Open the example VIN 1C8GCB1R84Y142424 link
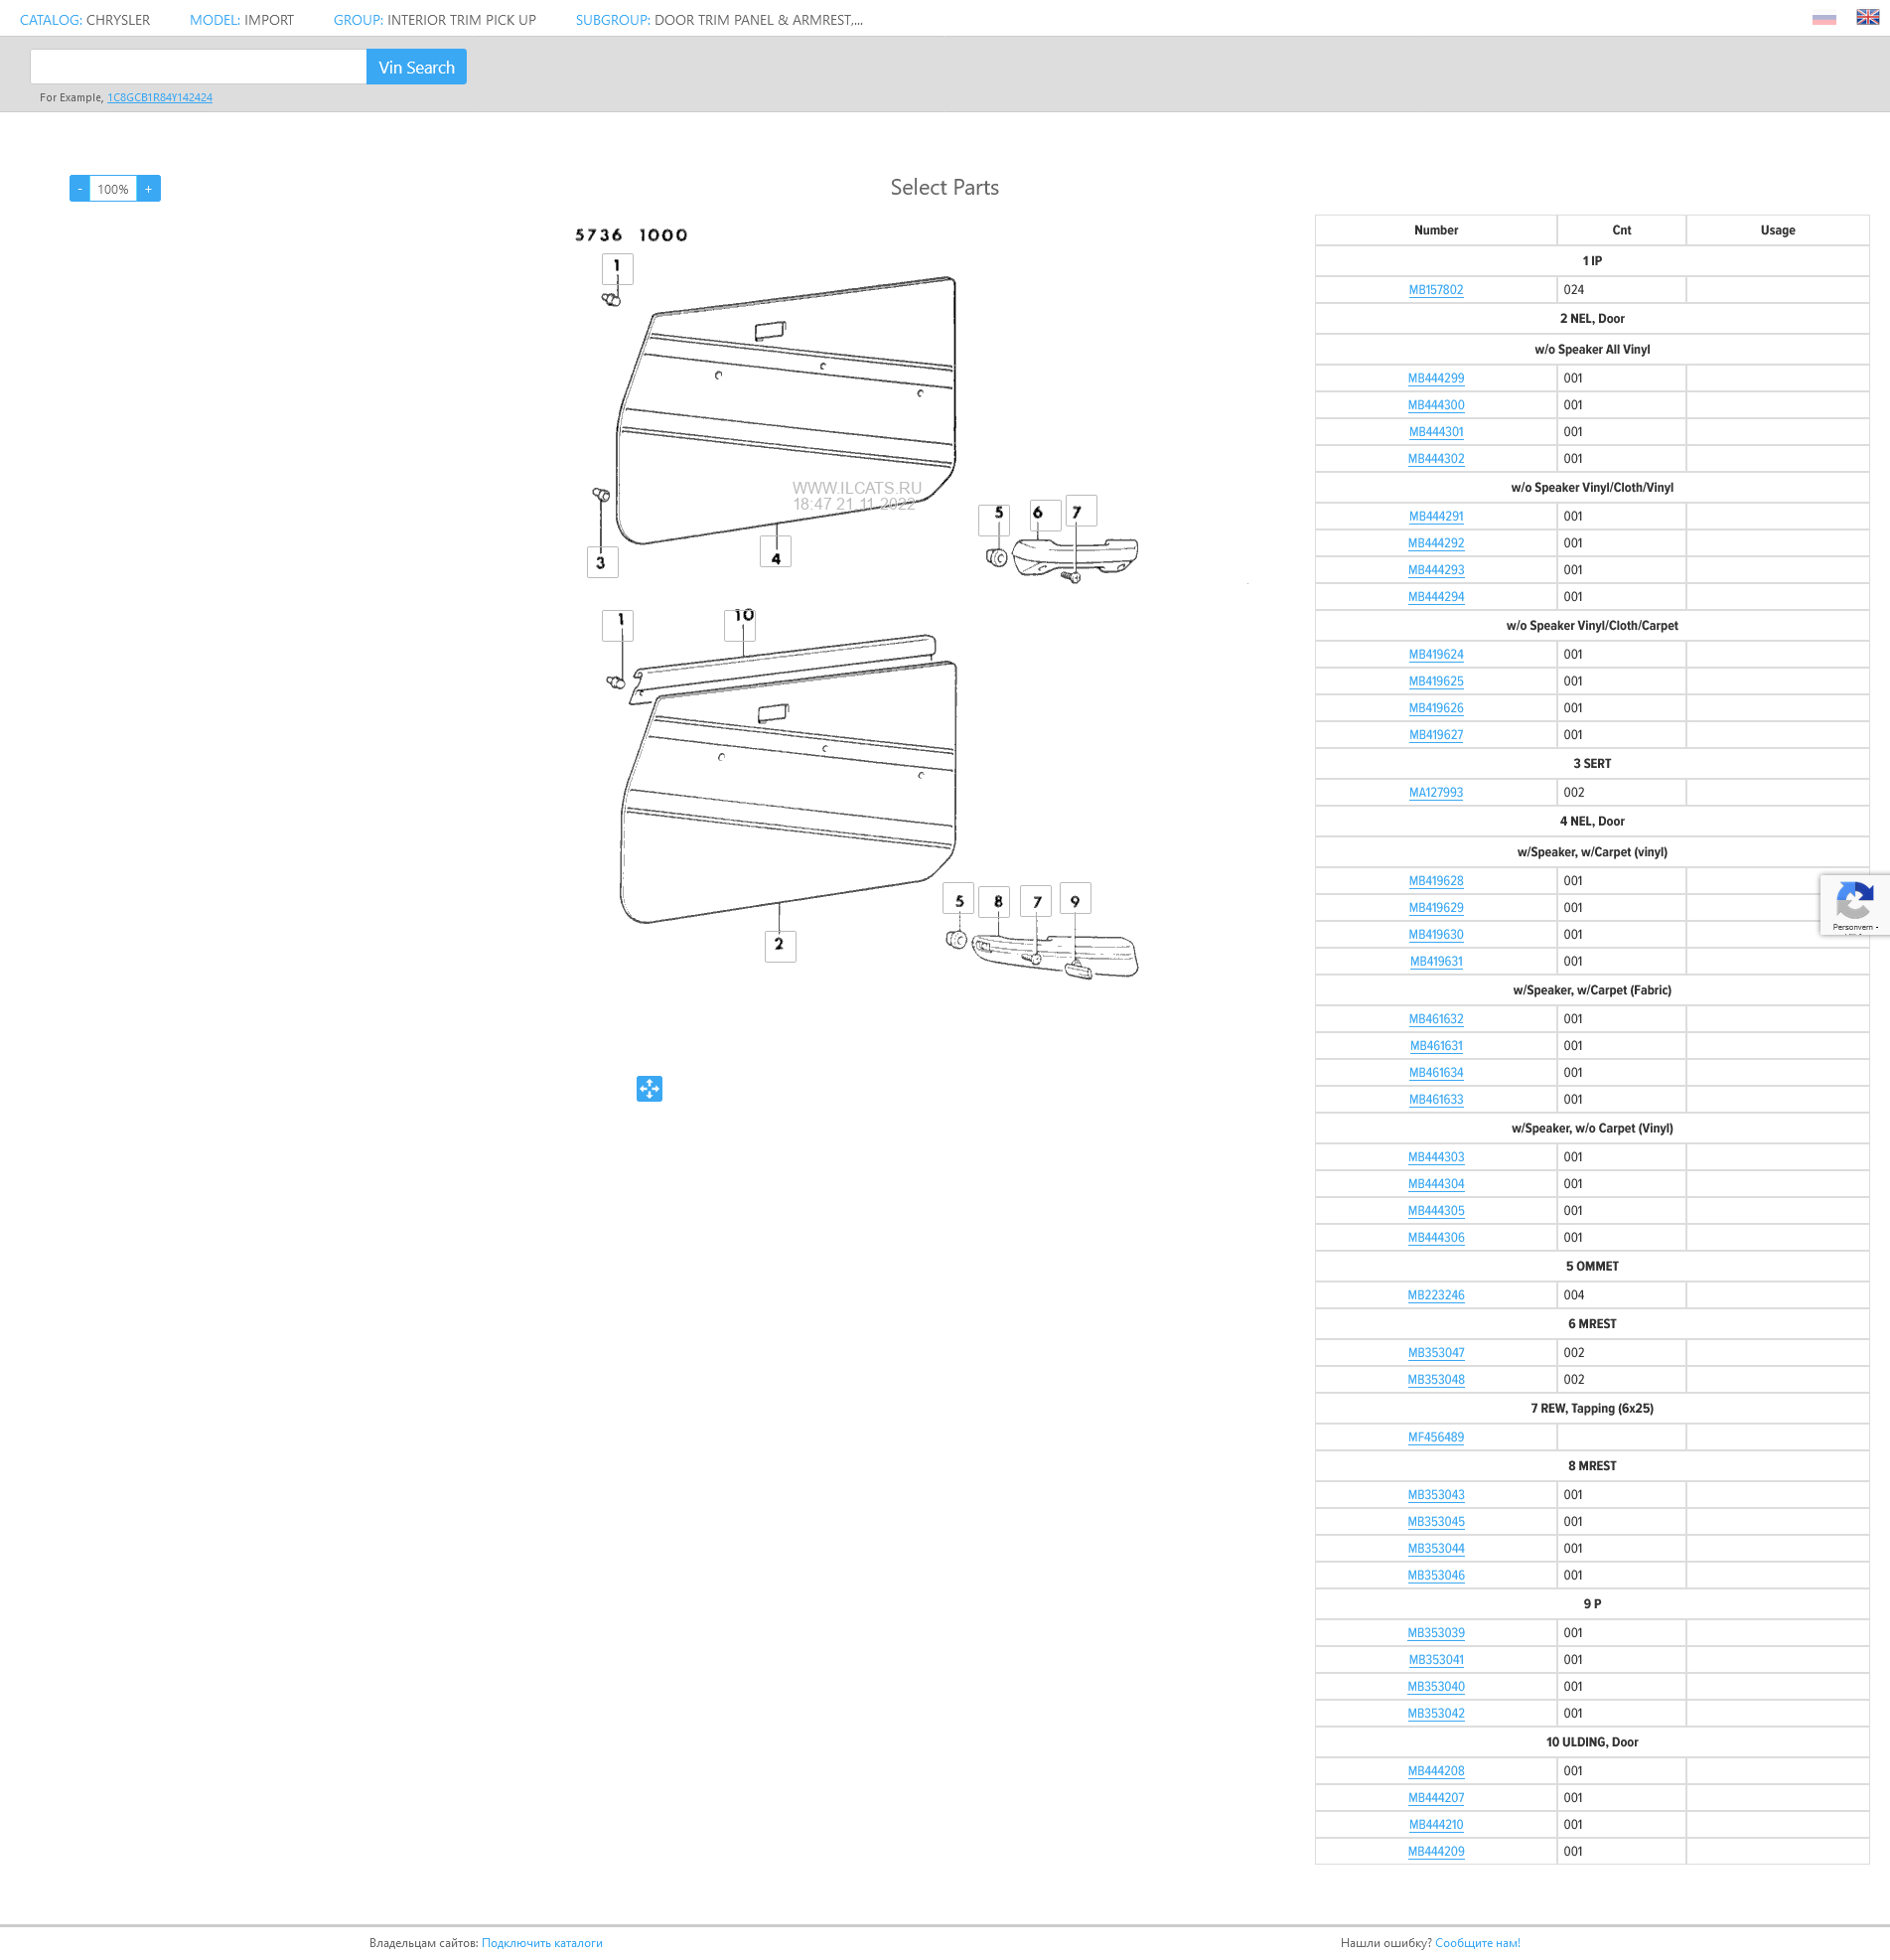 tap(159, 97)
